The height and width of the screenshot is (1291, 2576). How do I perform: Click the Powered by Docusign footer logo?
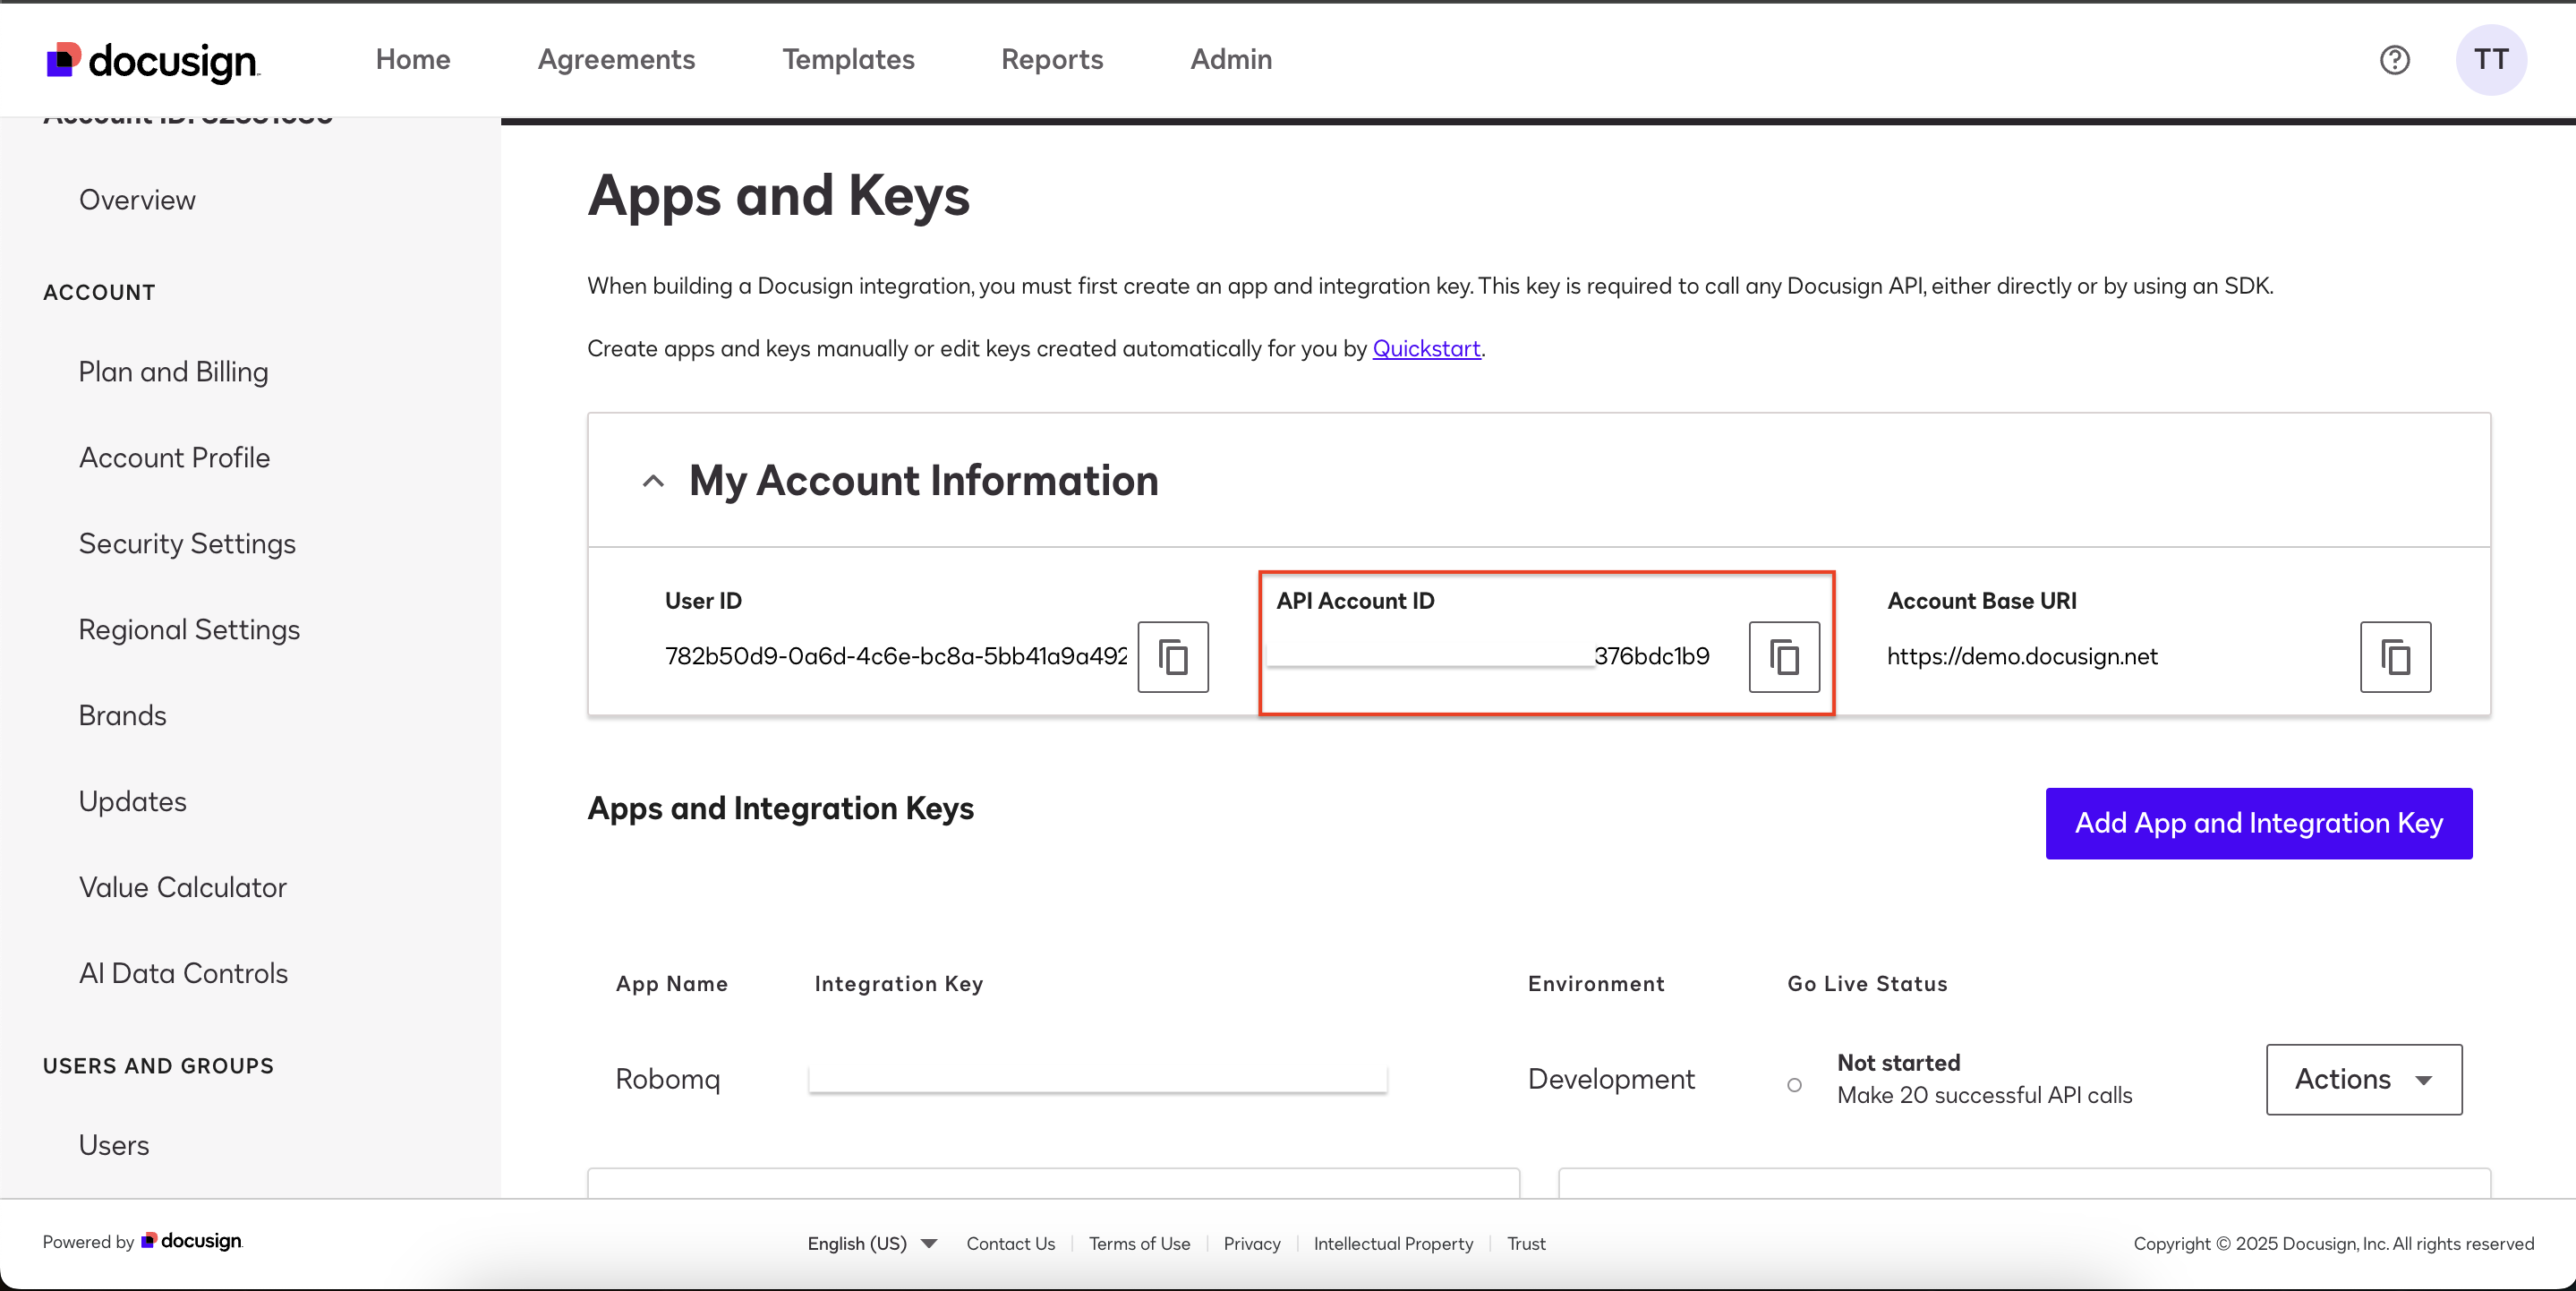pos(192,1241)
